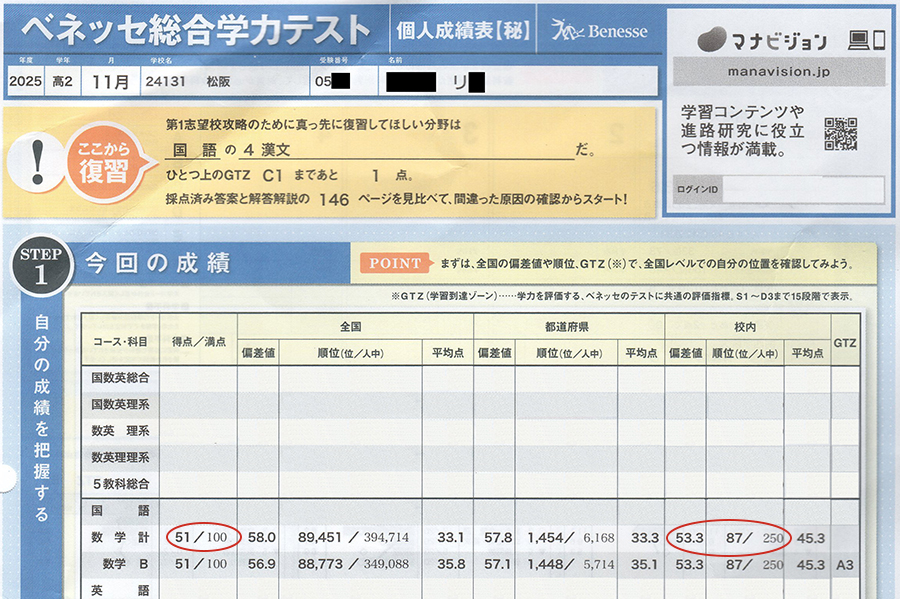Image resolution: width=900 pixels, height=599 pixels.
Task: Select the 都道府県 column group header
Action: click(x=568, y=326)
